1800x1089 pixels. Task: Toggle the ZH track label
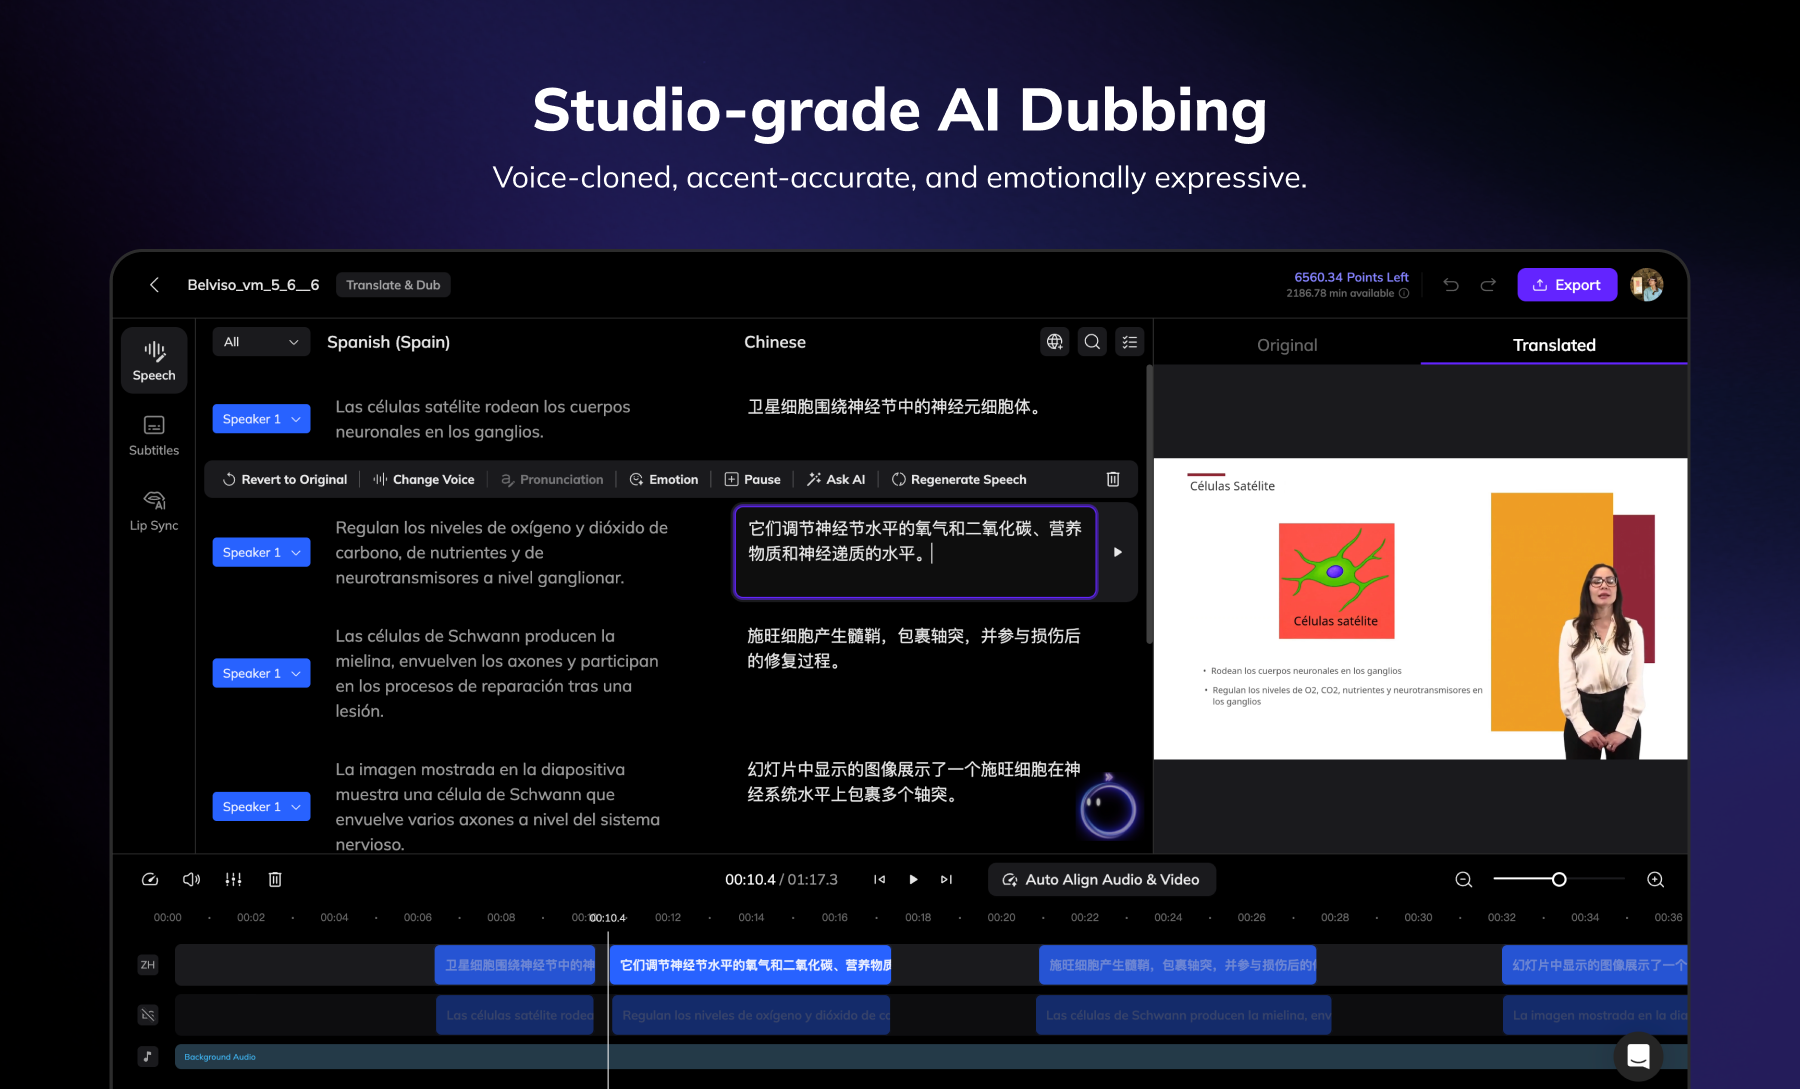[x=148, y=965]
